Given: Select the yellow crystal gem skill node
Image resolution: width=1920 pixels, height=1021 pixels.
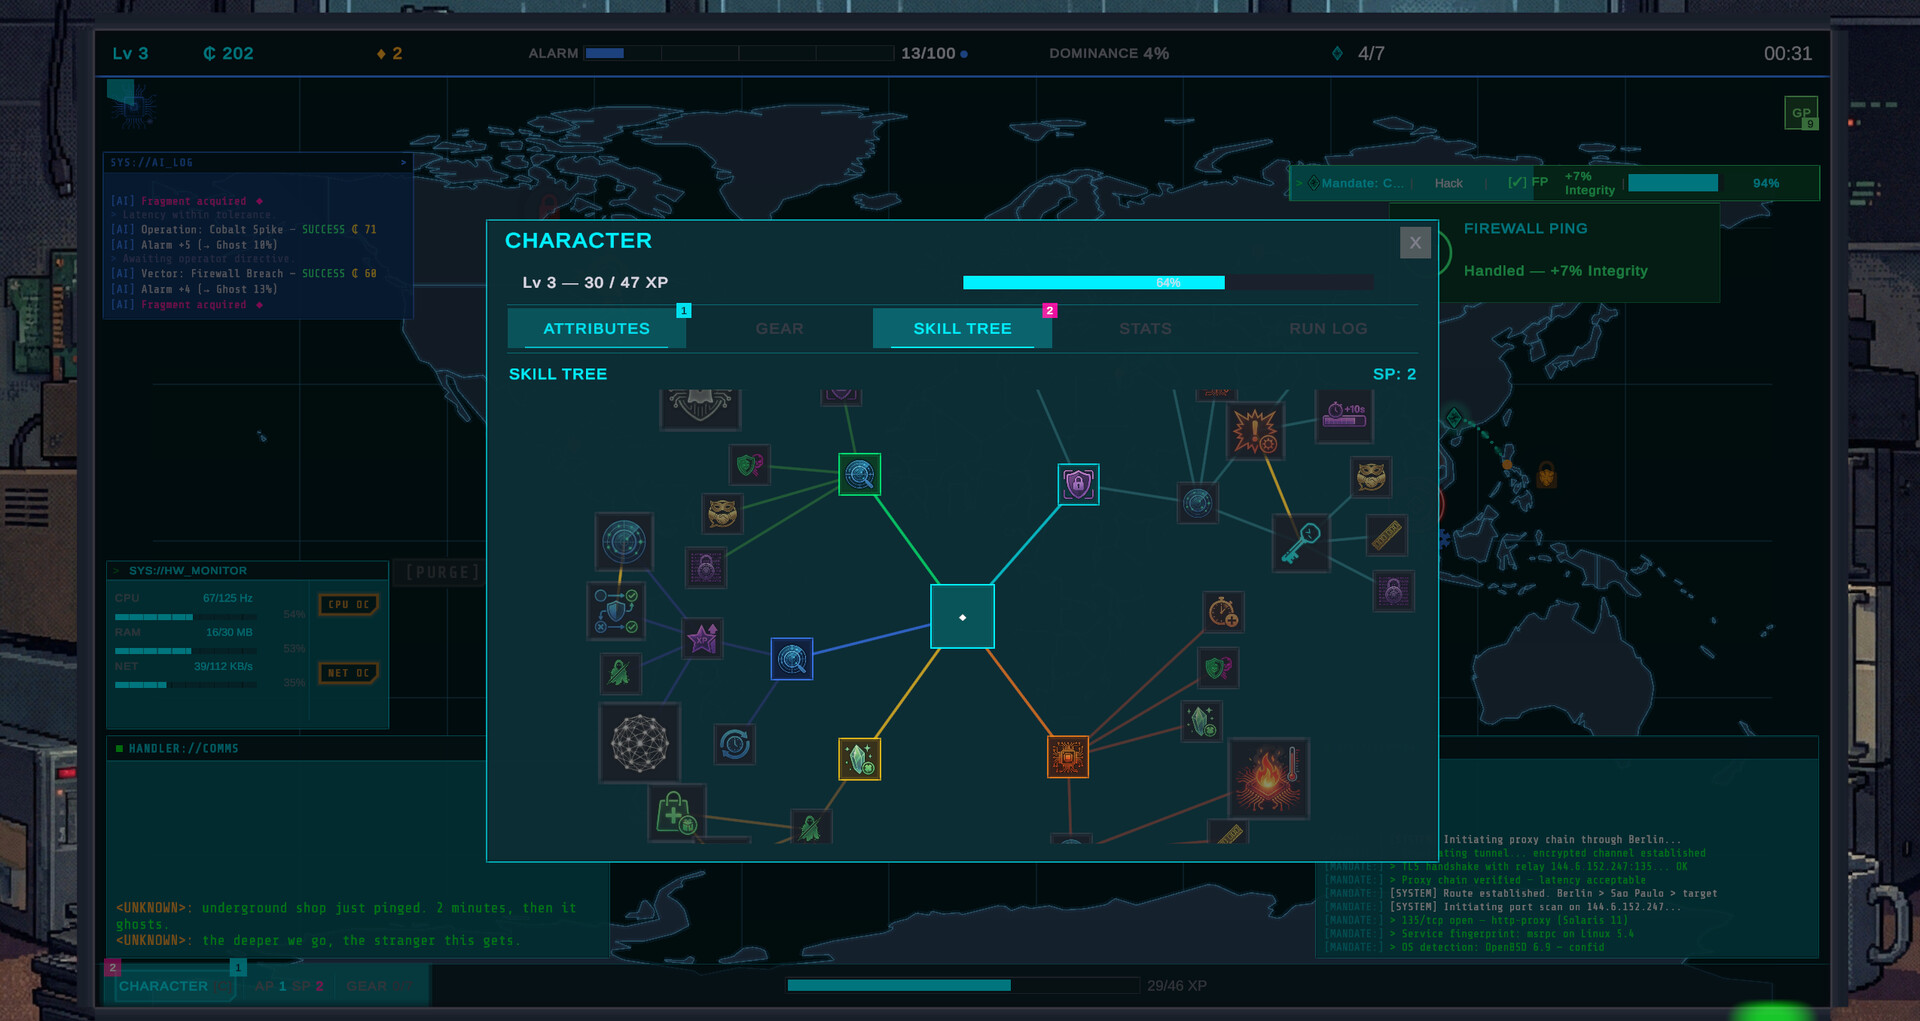Looking at the screenshot, I should click(859, 759).
